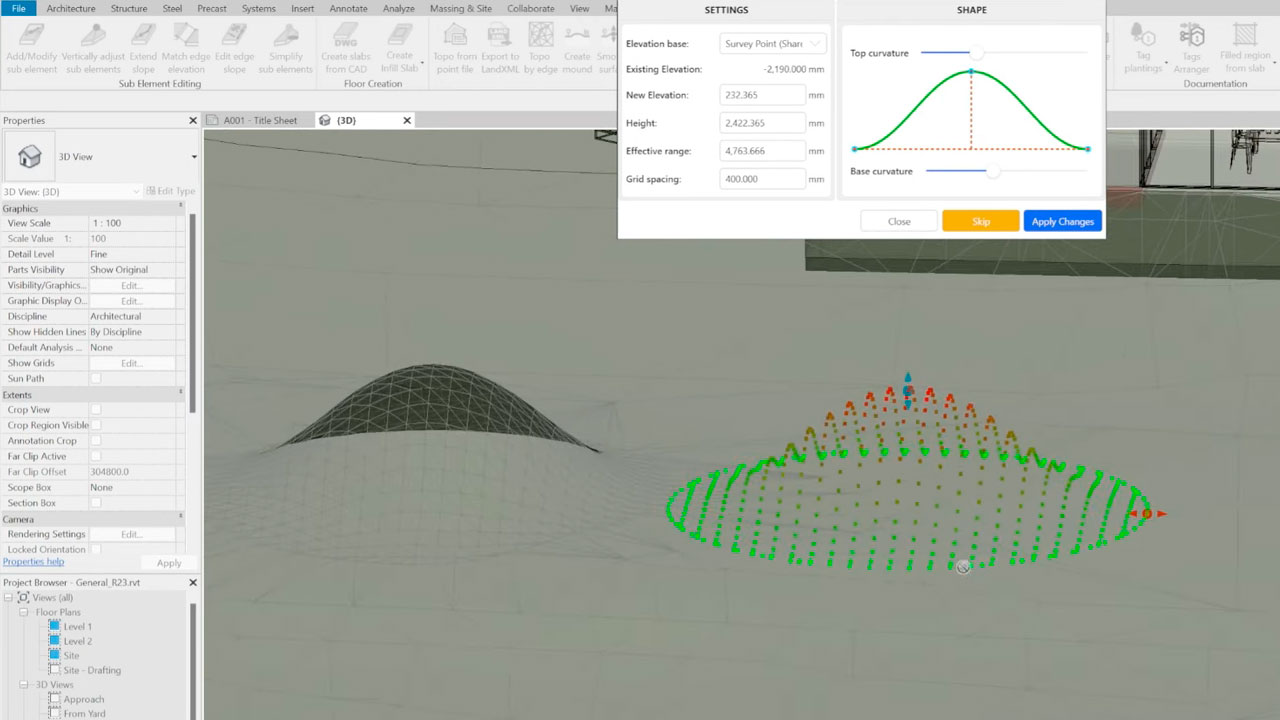Collapse the Views (all) tree node
Viewport: 1280px width, 720px height.
point(8,597)
